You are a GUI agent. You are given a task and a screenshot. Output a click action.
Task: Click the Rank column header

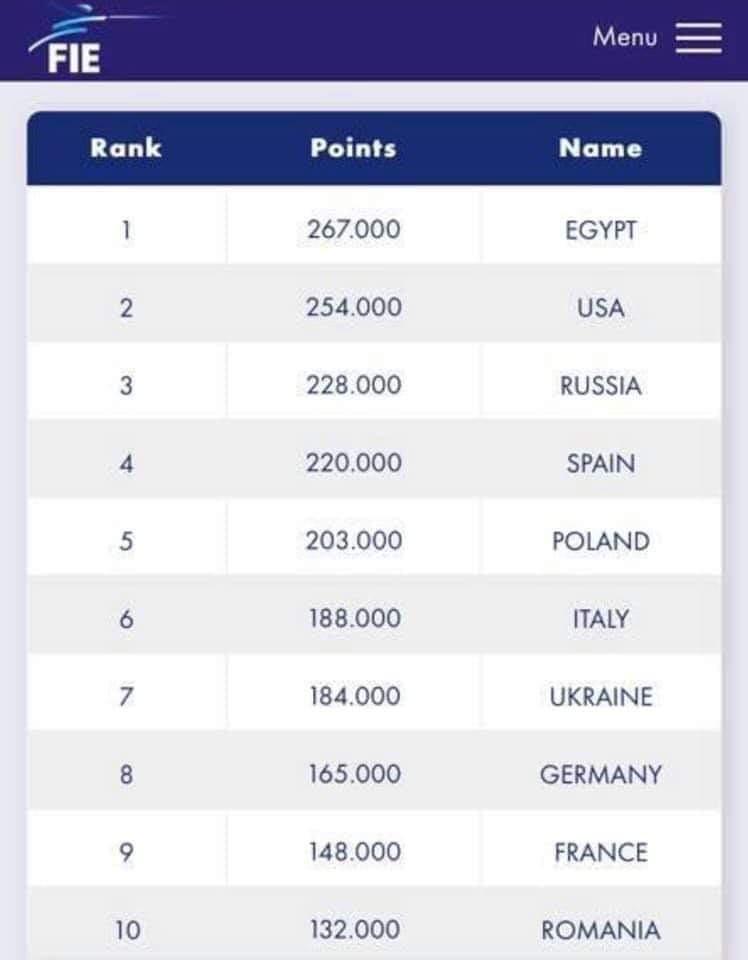[x=126, y=148]
